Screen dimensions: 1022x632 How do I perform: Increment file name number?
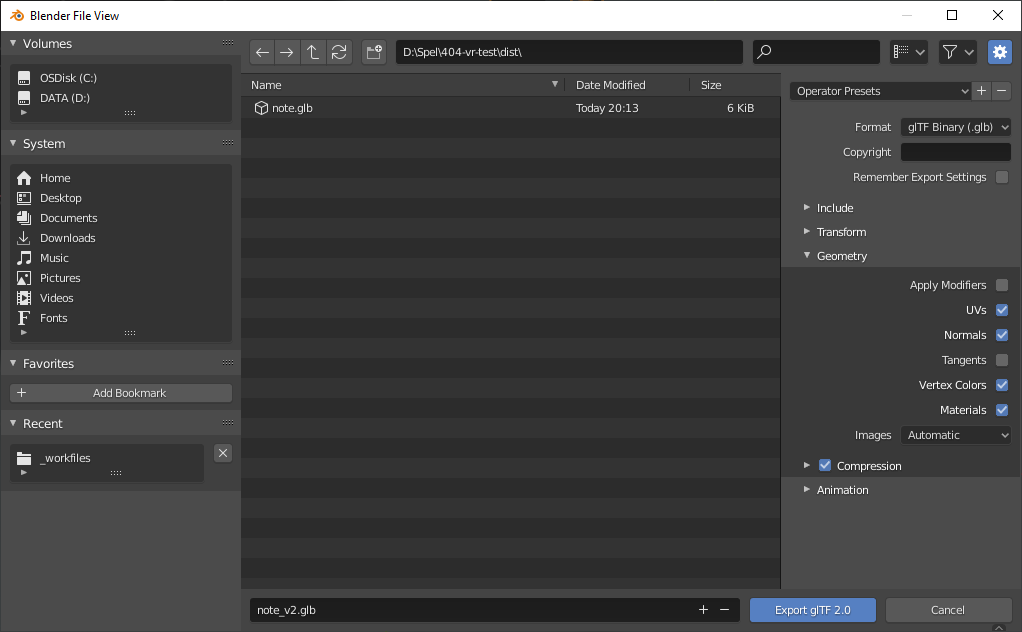(703, 610)
